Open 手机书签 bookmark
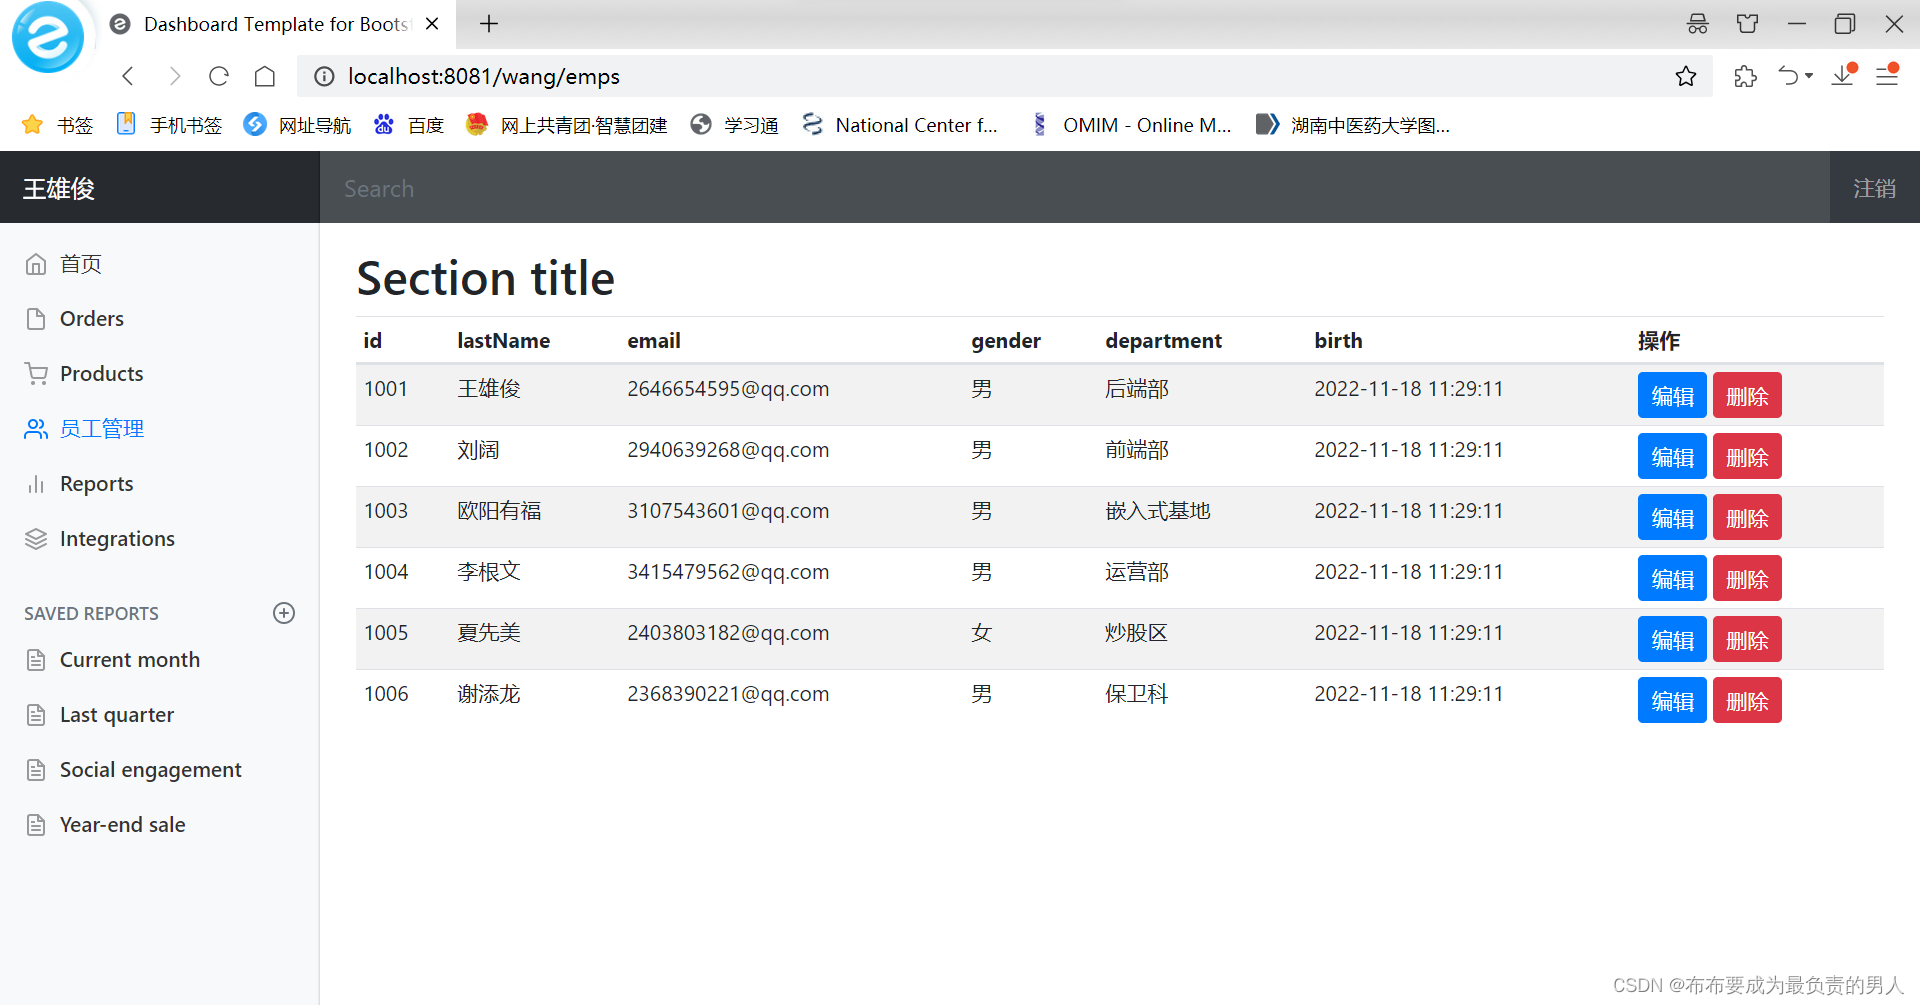Viewport: 1920px width, 1005px height. (x=169, y=125)
